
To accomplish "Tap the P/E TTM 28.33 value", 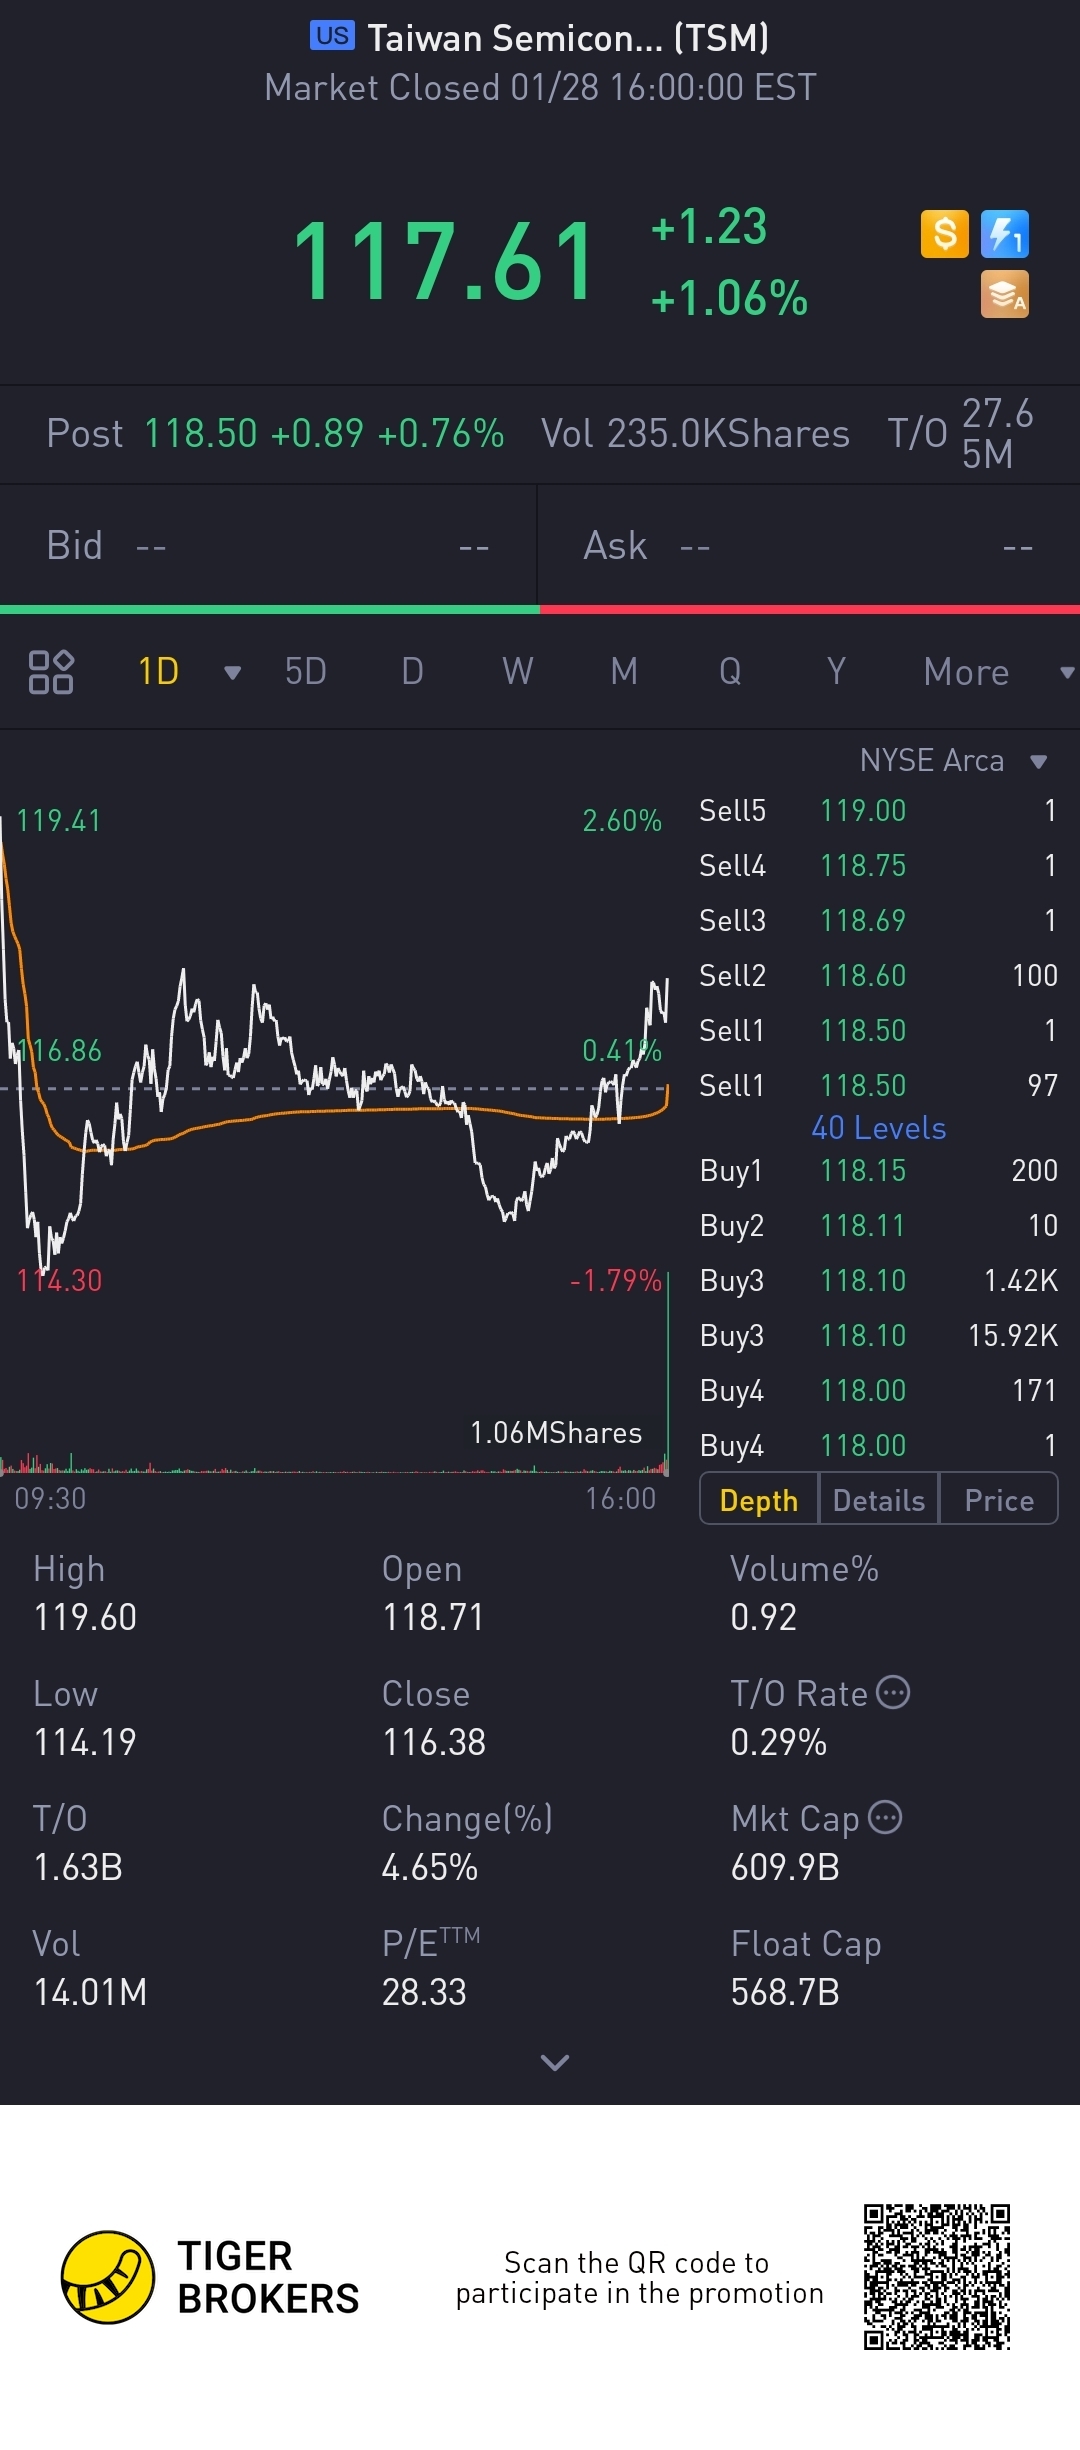I will 424,1992.
